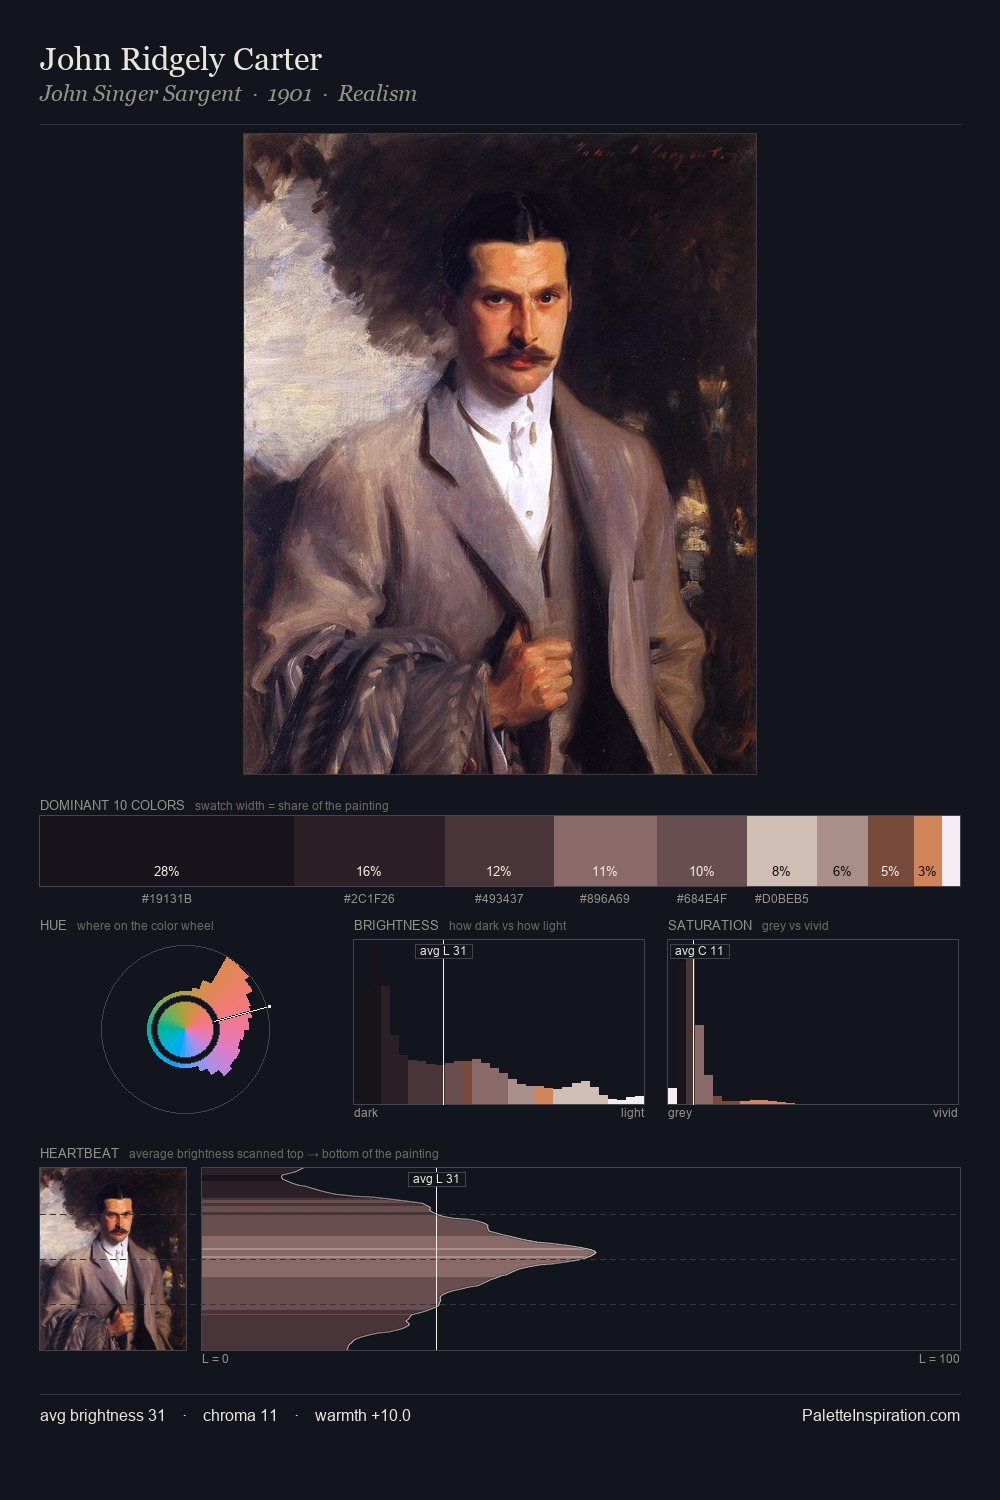Click 'warmth +10.0' in footer
The width and height of the screenshot is (1000, 1500).
click(x=363, y=1415)
